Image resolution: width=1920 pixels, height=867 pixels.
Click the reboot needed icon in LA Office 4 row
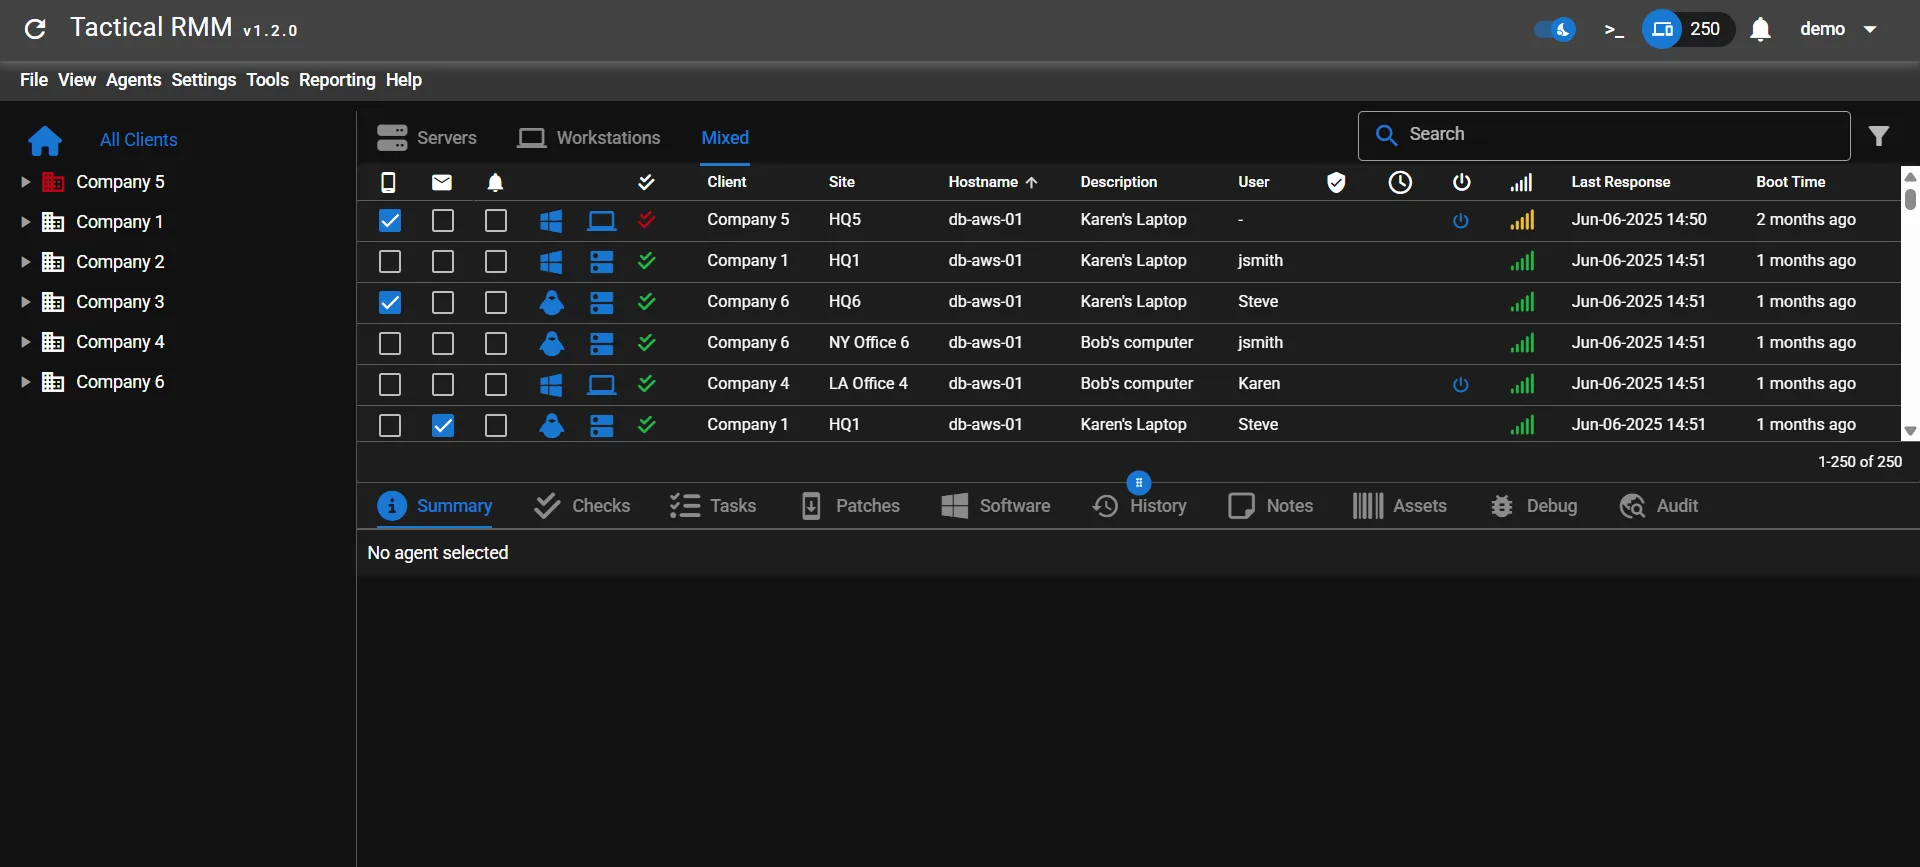(x=1461, y=384)
